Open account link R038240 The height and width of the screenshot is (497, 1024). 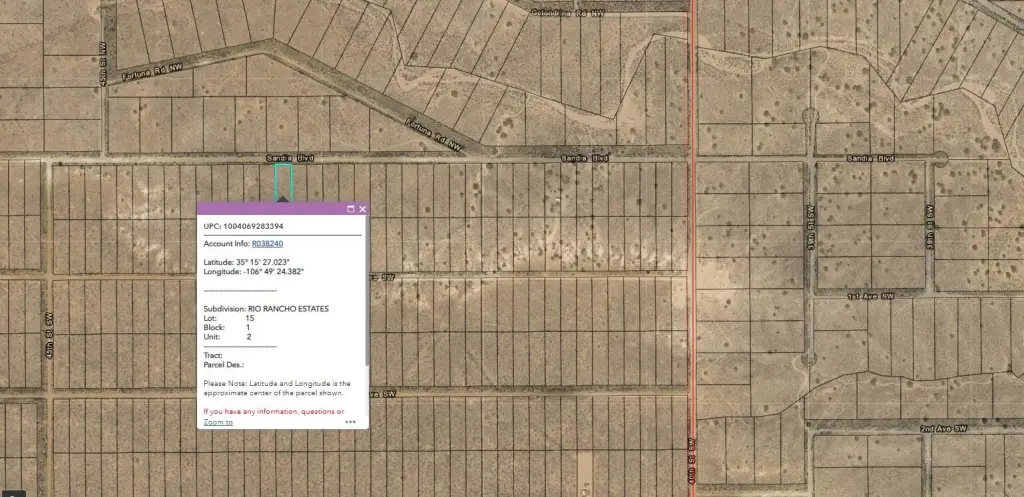point(267,244)
